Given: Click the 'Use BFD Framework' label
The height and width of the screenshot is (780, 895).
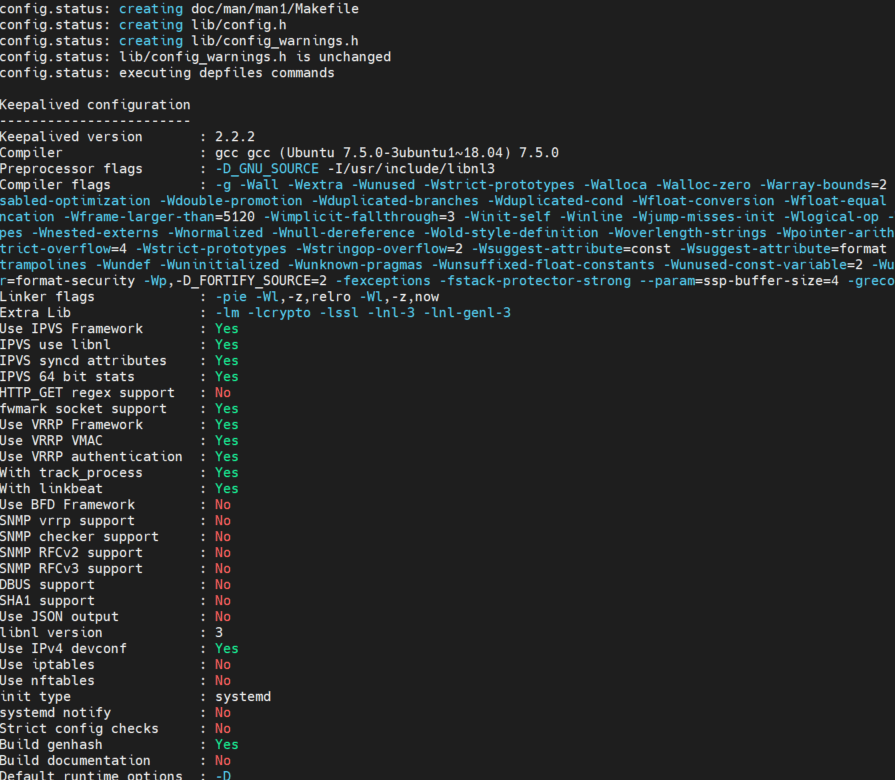Looking at the screenshot, I should 67,504.
